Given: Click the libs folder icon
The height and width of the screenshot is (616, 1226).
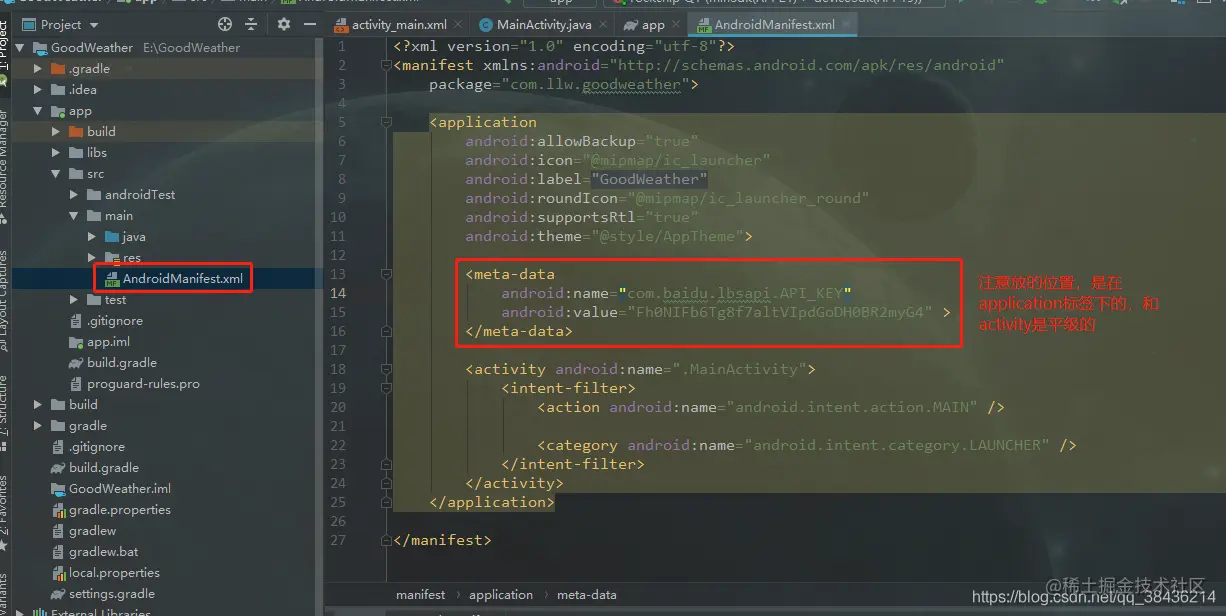Looking at the screenshot, I should pyautogui.click(x=77, y=153).
